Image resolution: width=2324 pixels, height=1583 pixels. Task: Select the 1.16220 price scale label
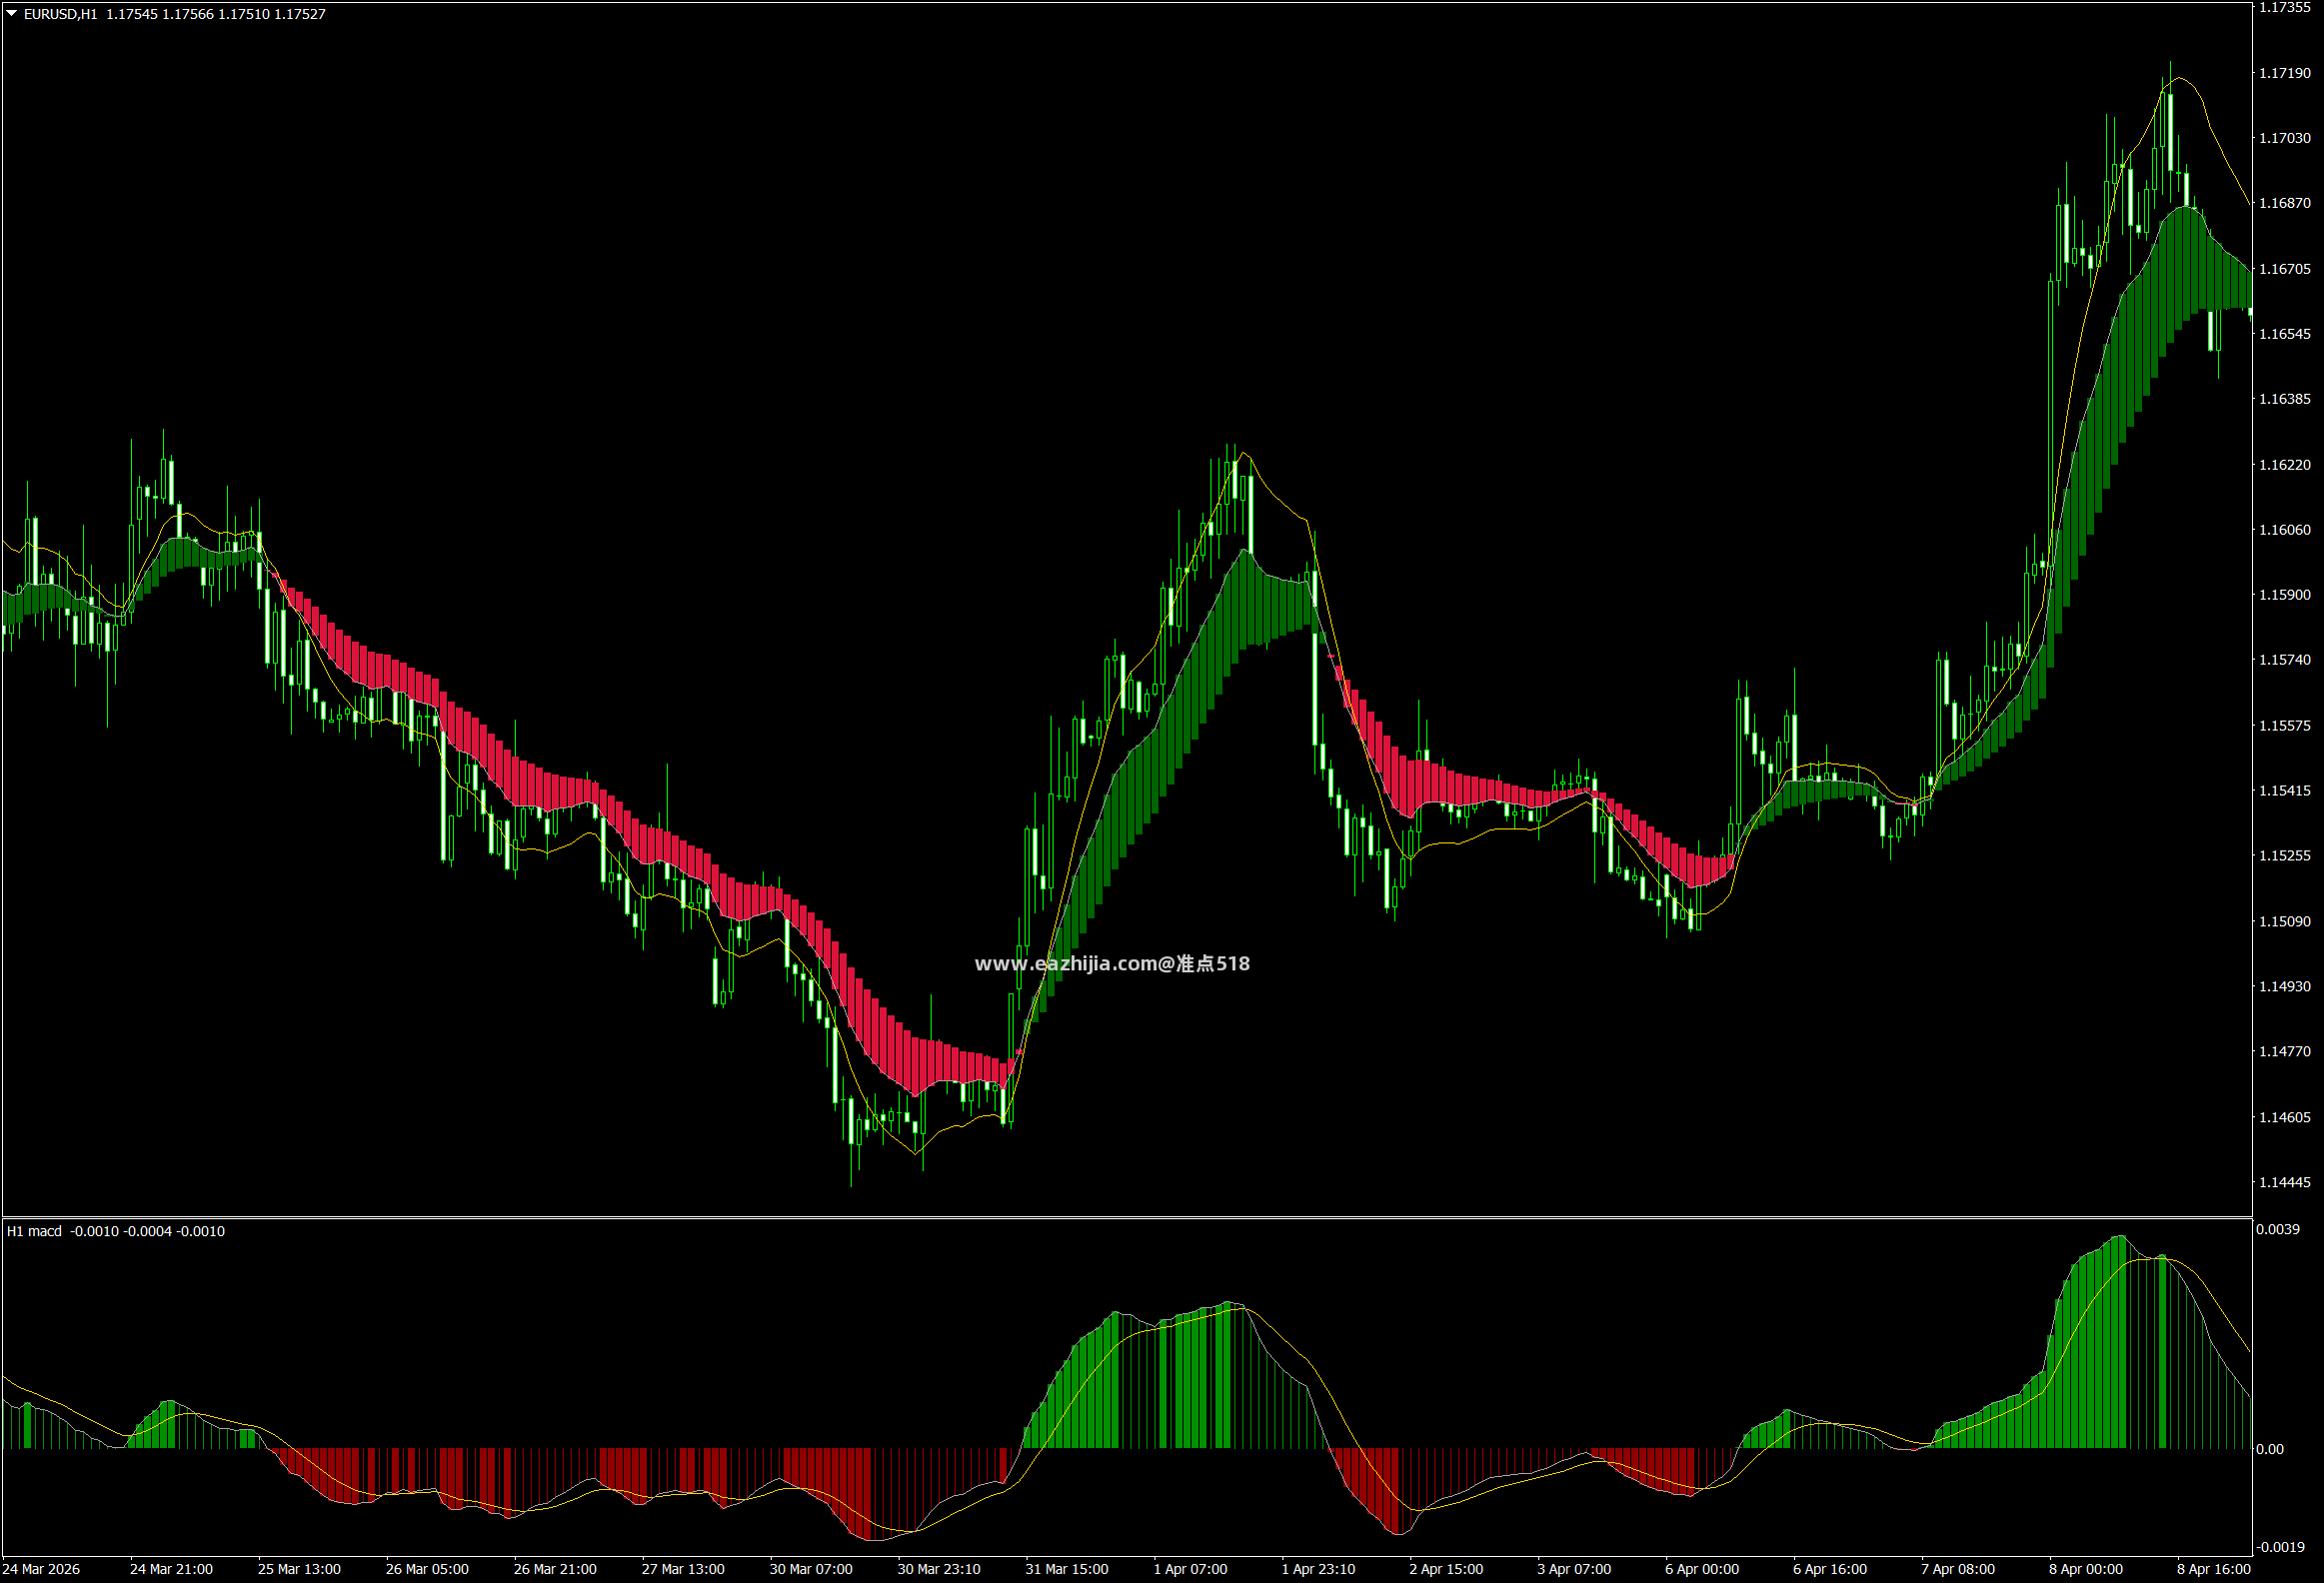[2285, 465]
